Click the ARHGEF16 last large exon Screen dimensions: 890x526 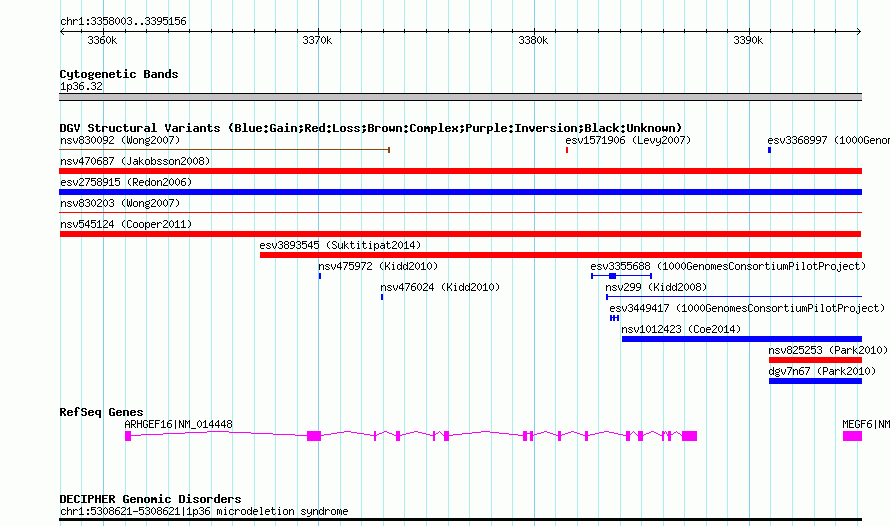point(689,436)
